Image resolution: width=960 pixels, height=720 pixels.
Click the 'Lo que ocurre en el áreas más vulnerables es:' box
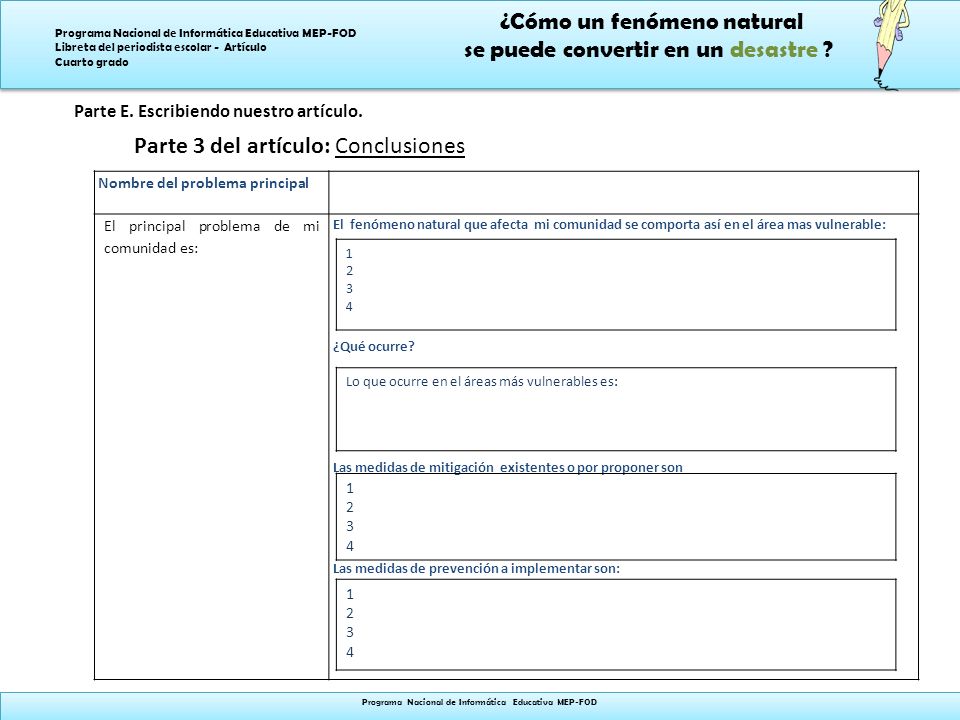616,409
